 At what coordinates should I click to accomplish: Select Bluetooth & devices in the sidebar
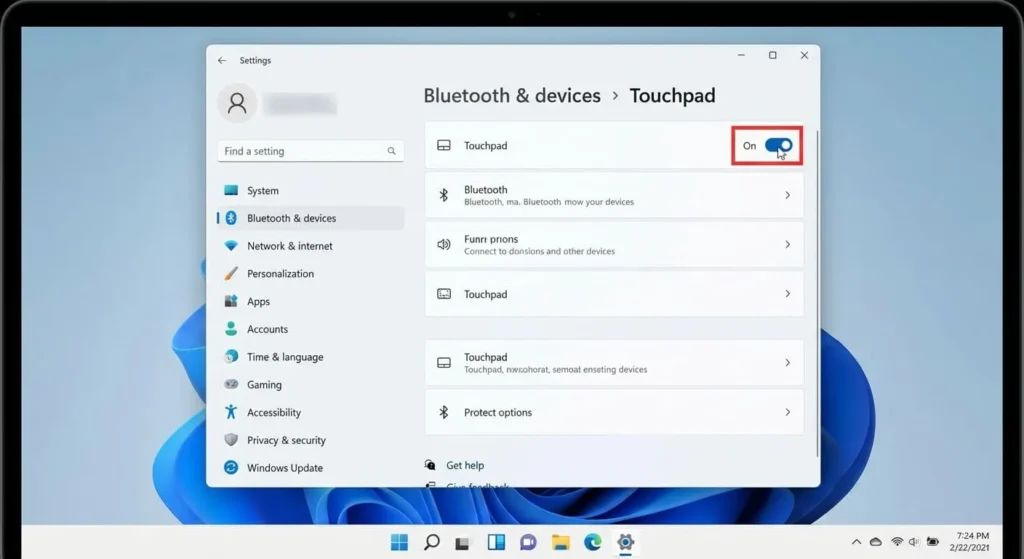coord(310,218)
